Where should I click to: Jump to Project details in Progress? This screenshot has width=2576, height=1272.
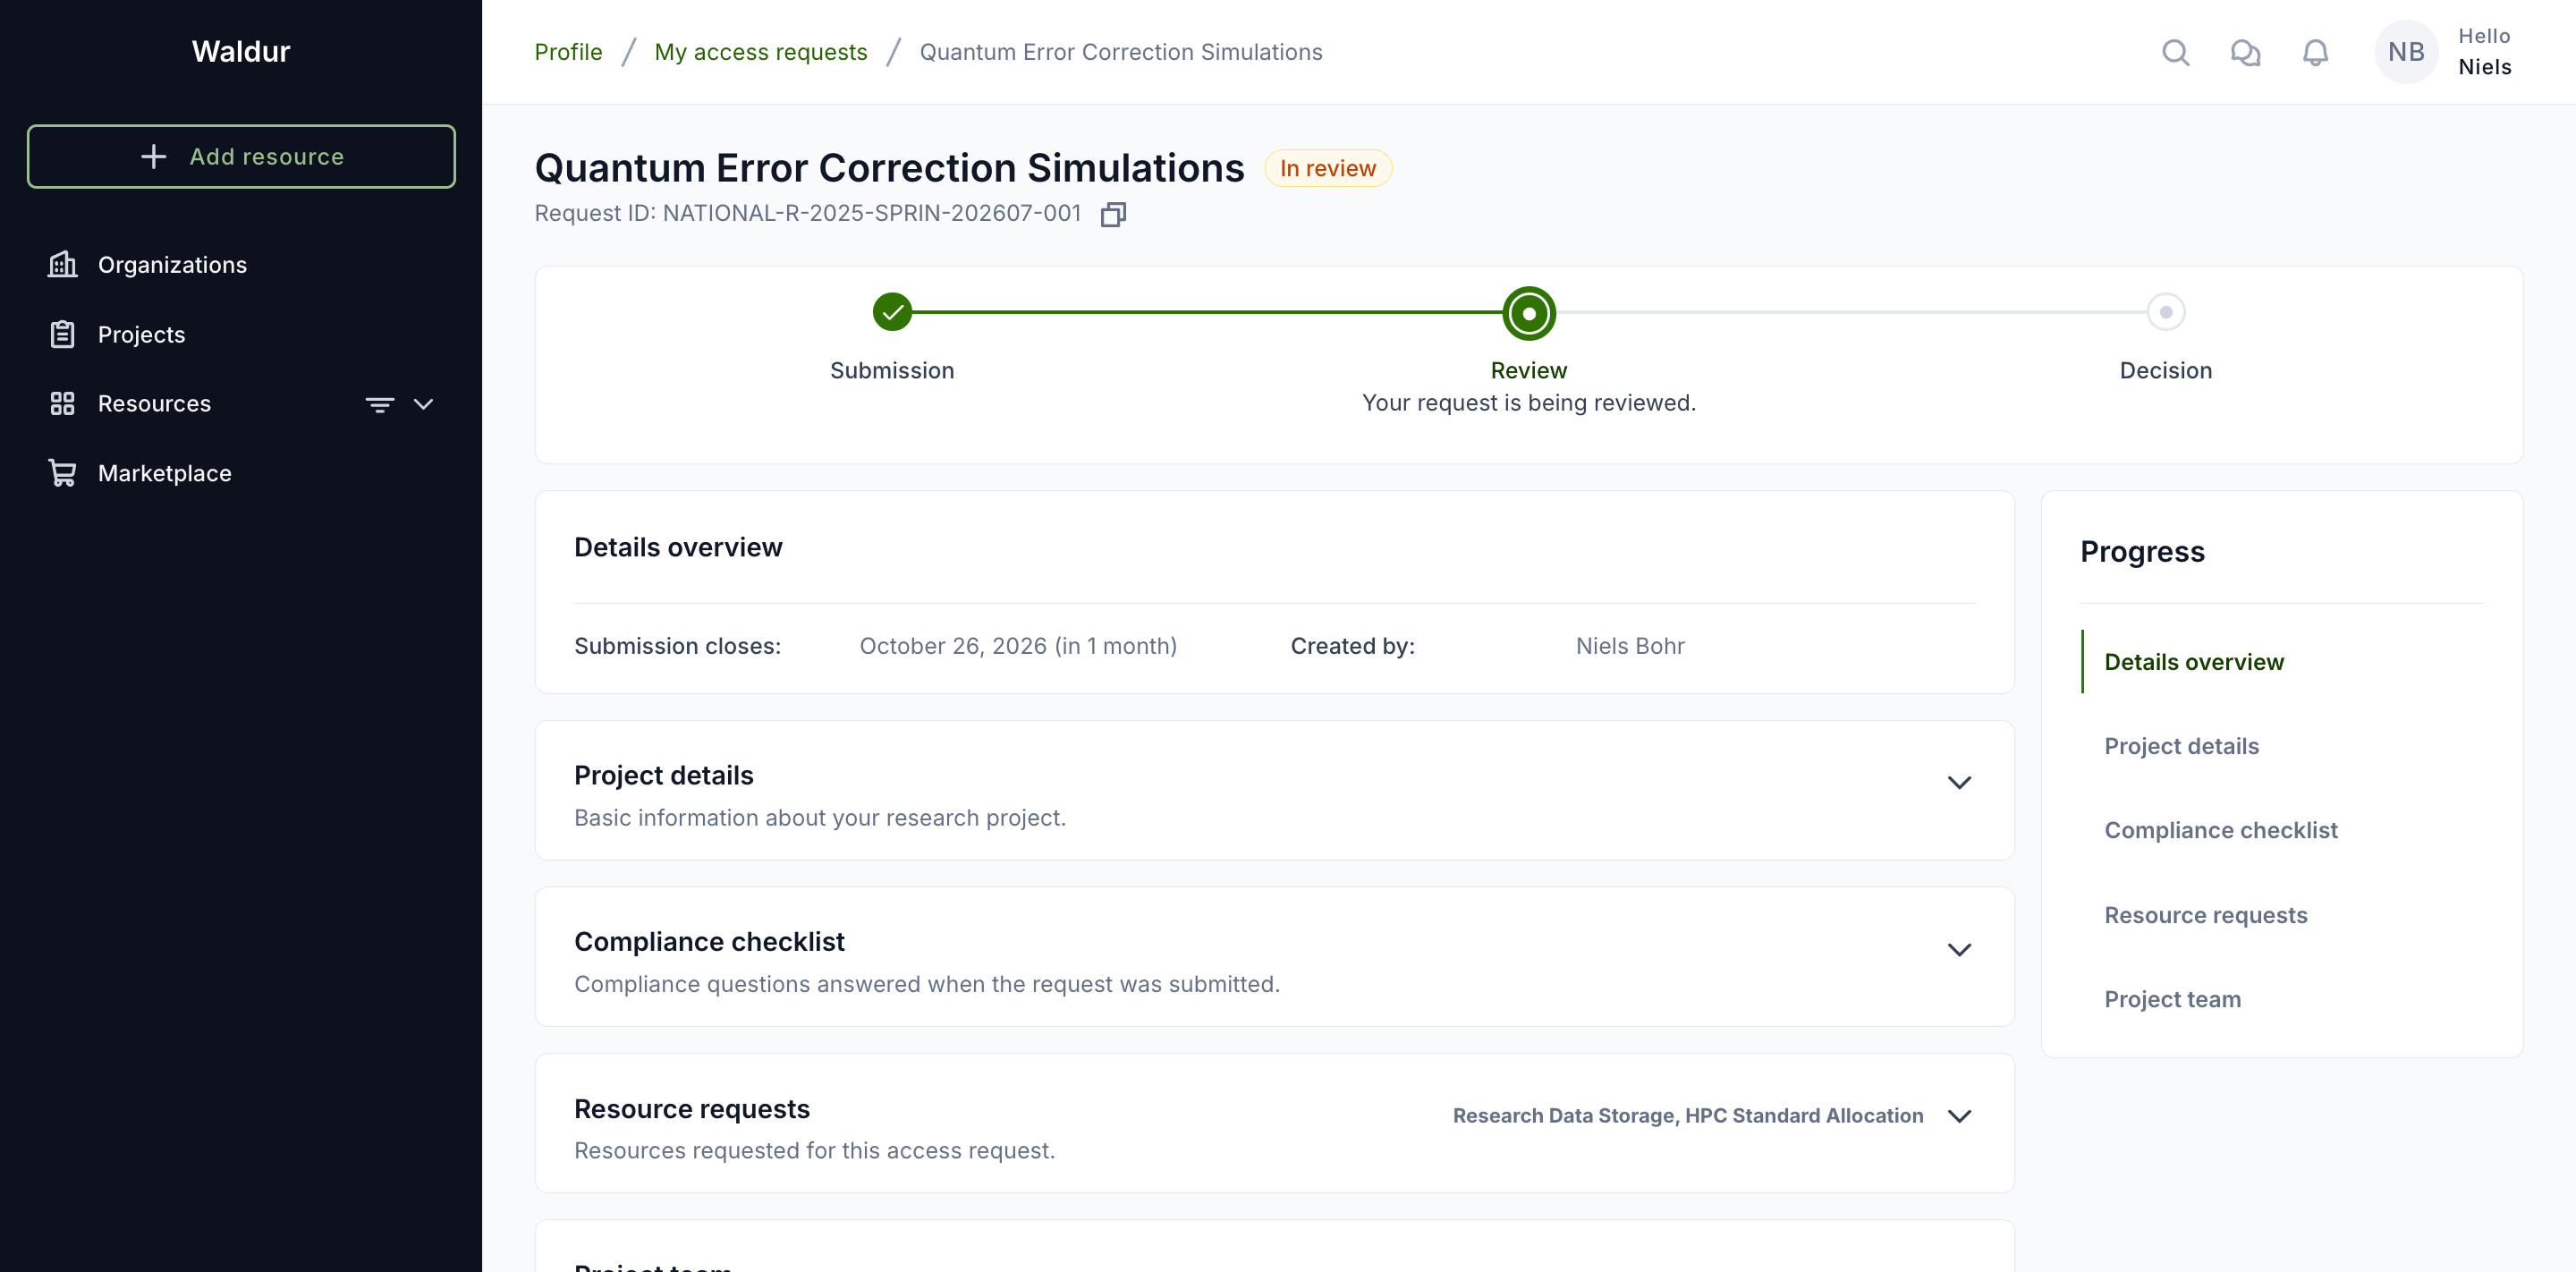pos(2181,746)
